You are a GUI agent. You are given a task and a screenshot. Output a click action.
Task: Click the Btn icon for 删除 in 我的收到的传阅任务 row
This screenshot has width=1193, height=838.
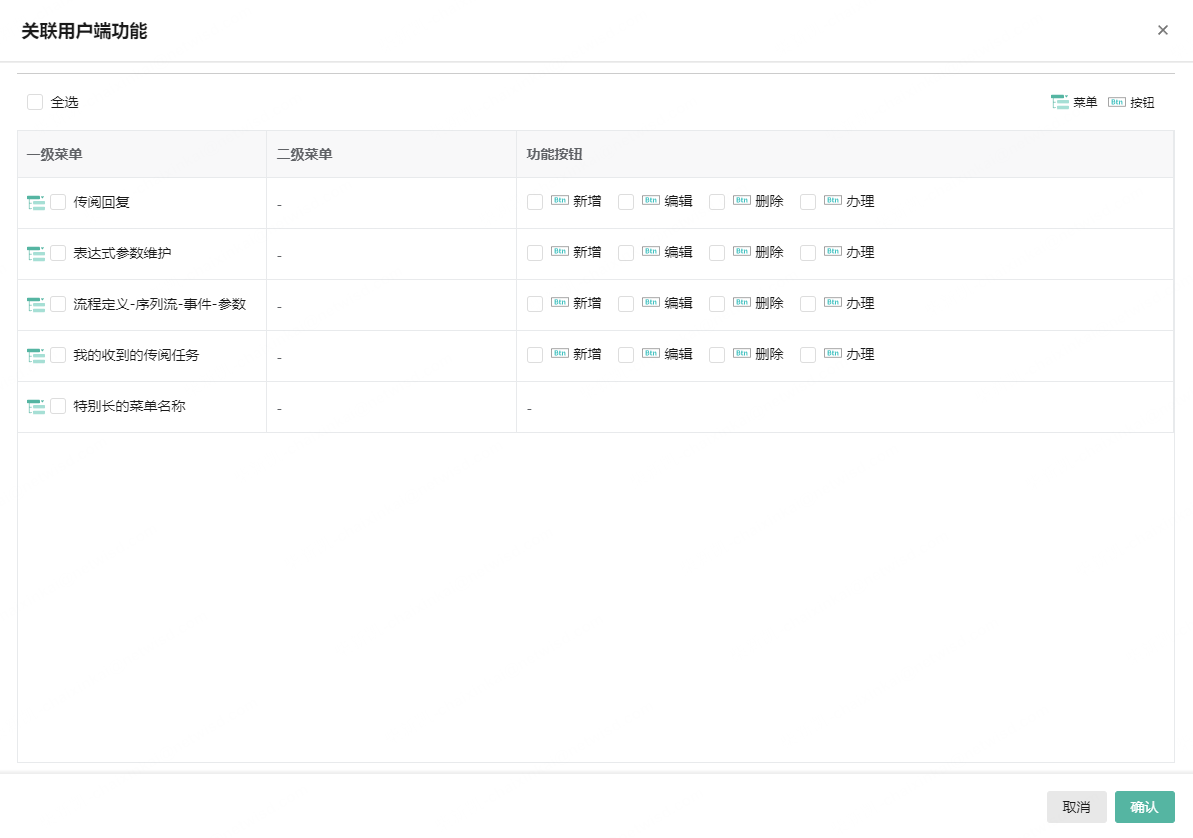[742, 354]
